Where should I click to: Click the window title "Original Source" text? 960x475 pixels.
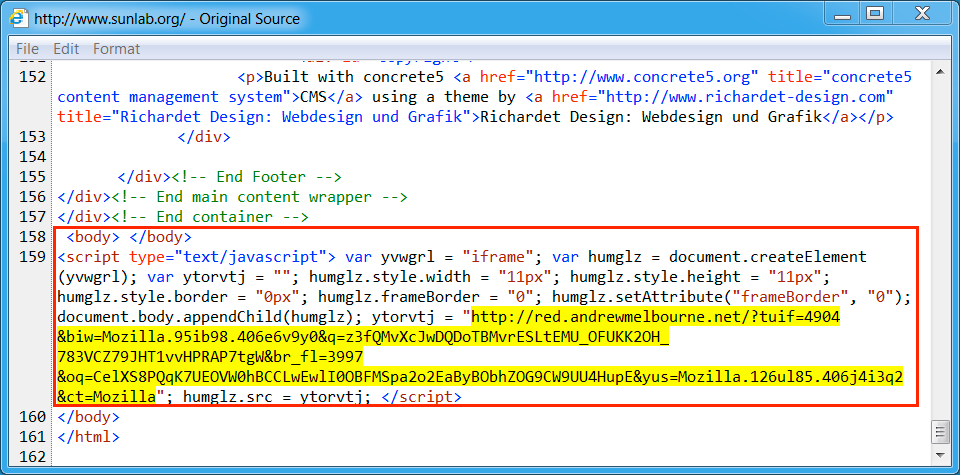(249, 19)
